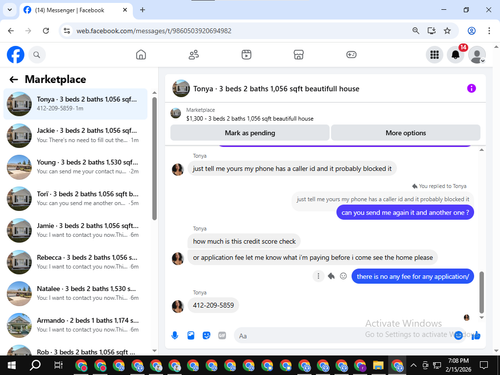Open Natalee conversation

[x=75, y=293]
